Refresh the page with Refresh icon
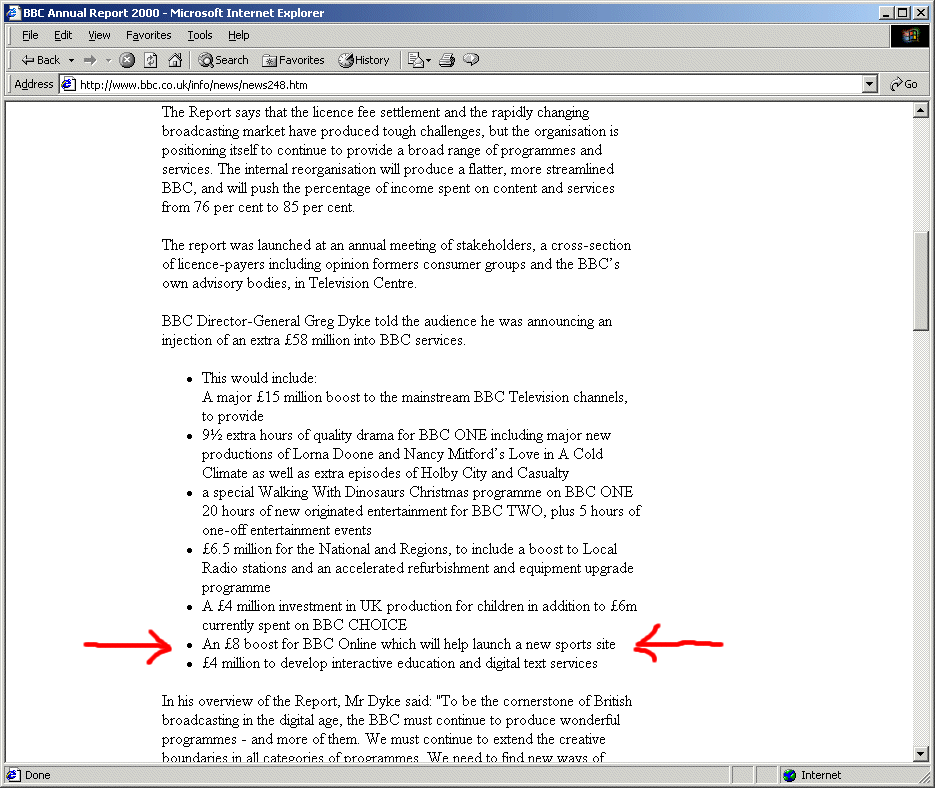The image size is (935, 788). tap(151, 60)
